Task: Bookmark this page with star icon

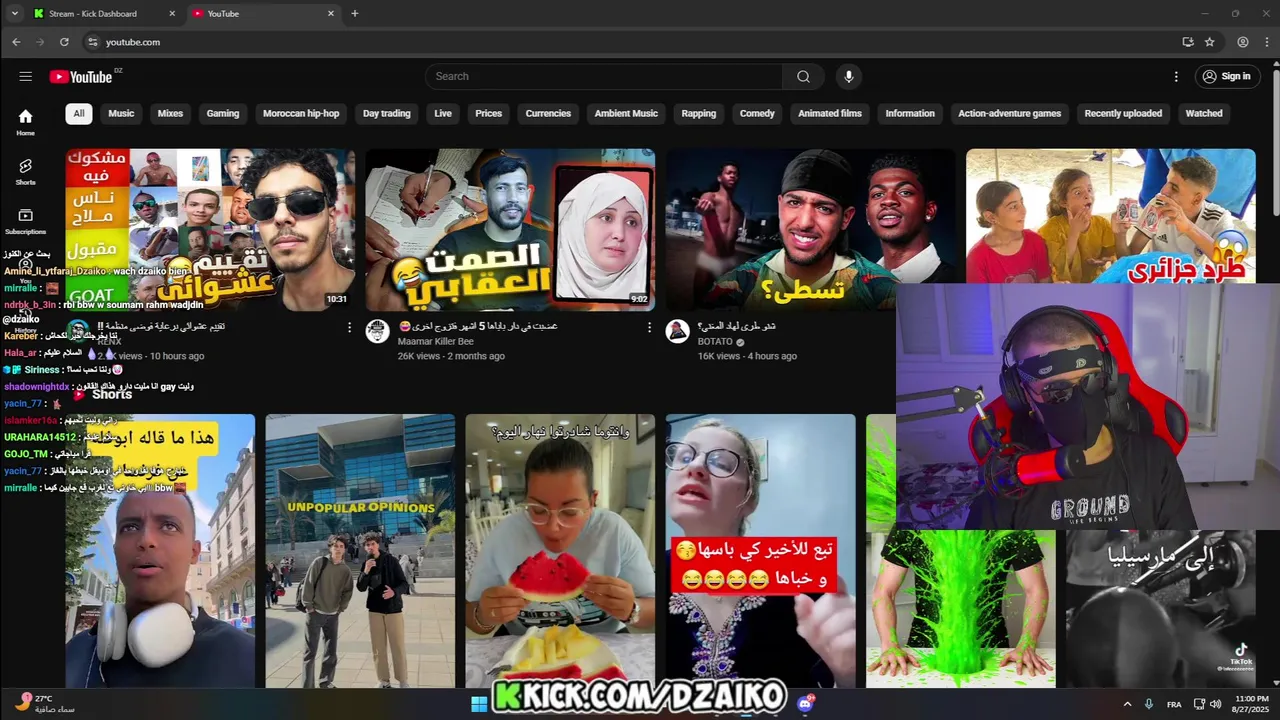Action: tap(1209, 42)
